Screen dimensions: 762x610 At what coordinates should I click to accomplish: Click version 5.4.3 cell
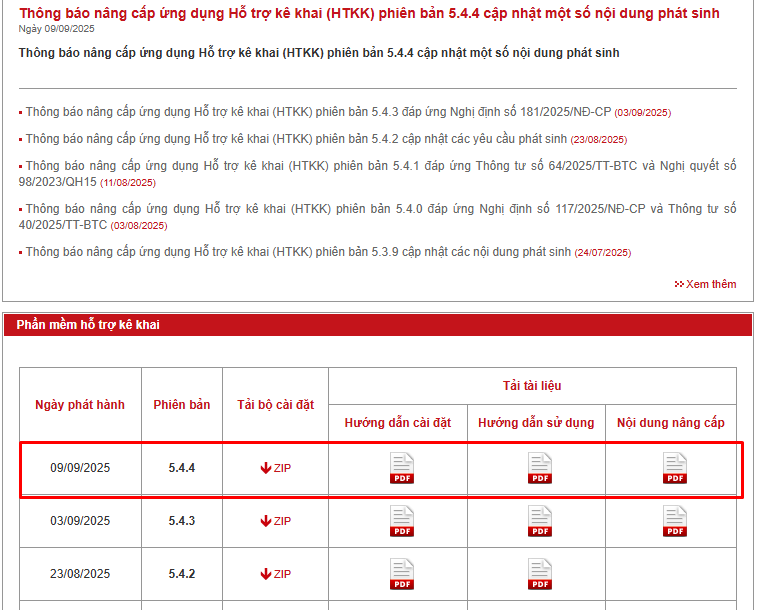click(x=182, y=521)
